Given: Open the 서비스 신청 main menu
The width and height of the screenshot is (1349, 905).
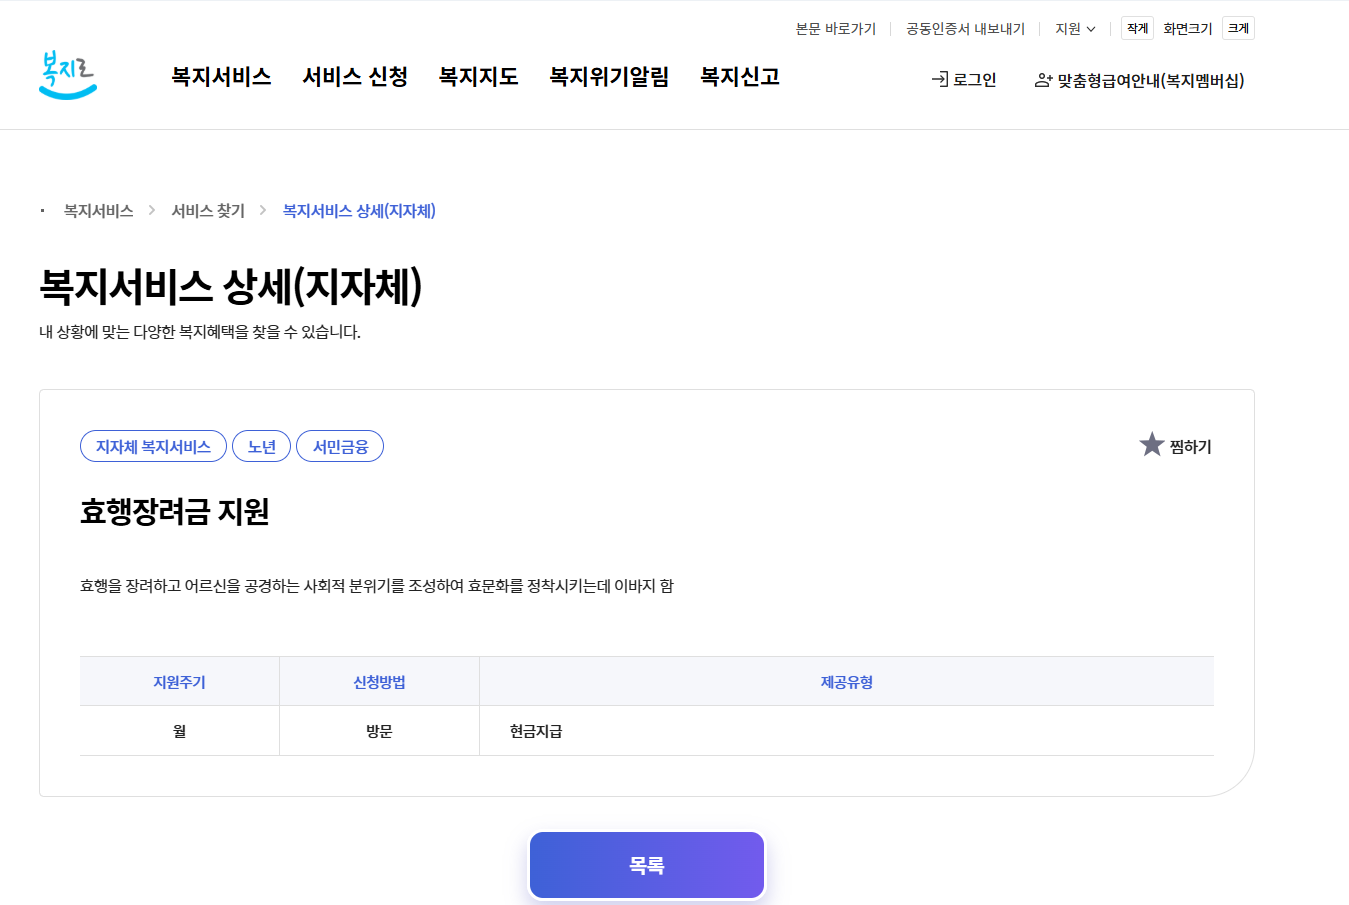Looking at the screenshot, I should pos(355,77).
